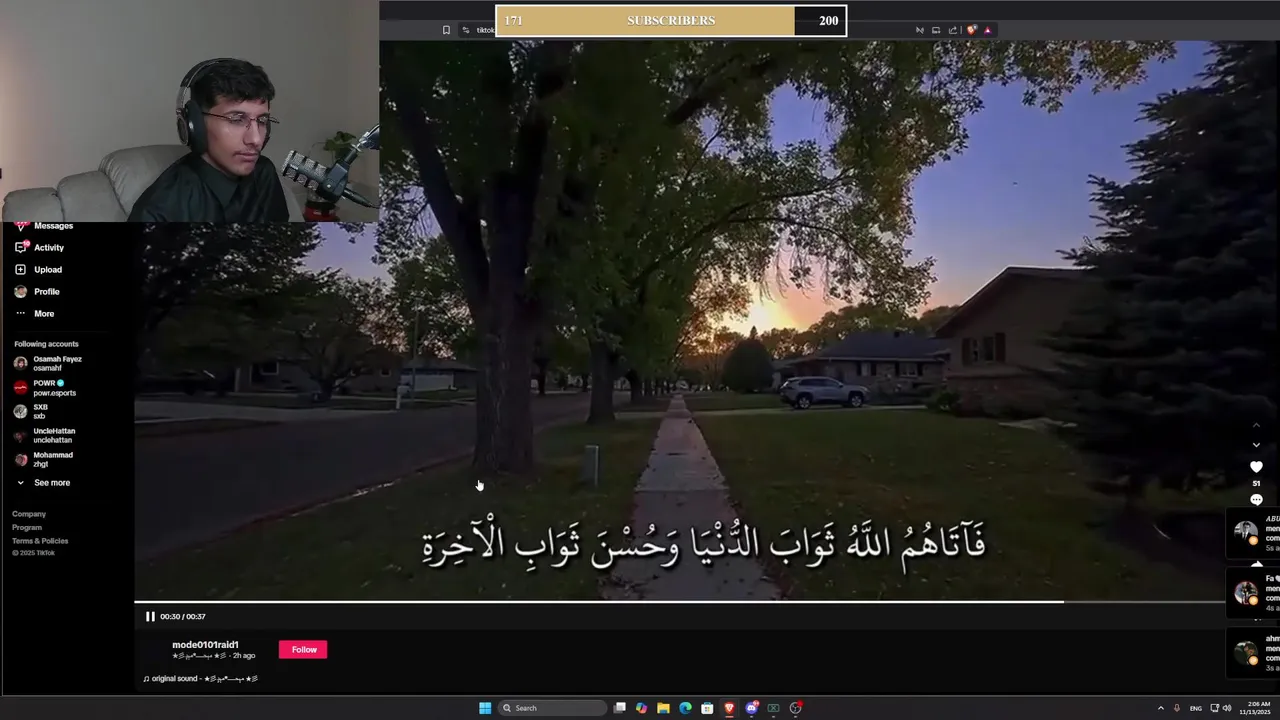This screenshot has height=720, width=1280.
Task: Open the comments bubble icon
Action: pos(1256,500)
